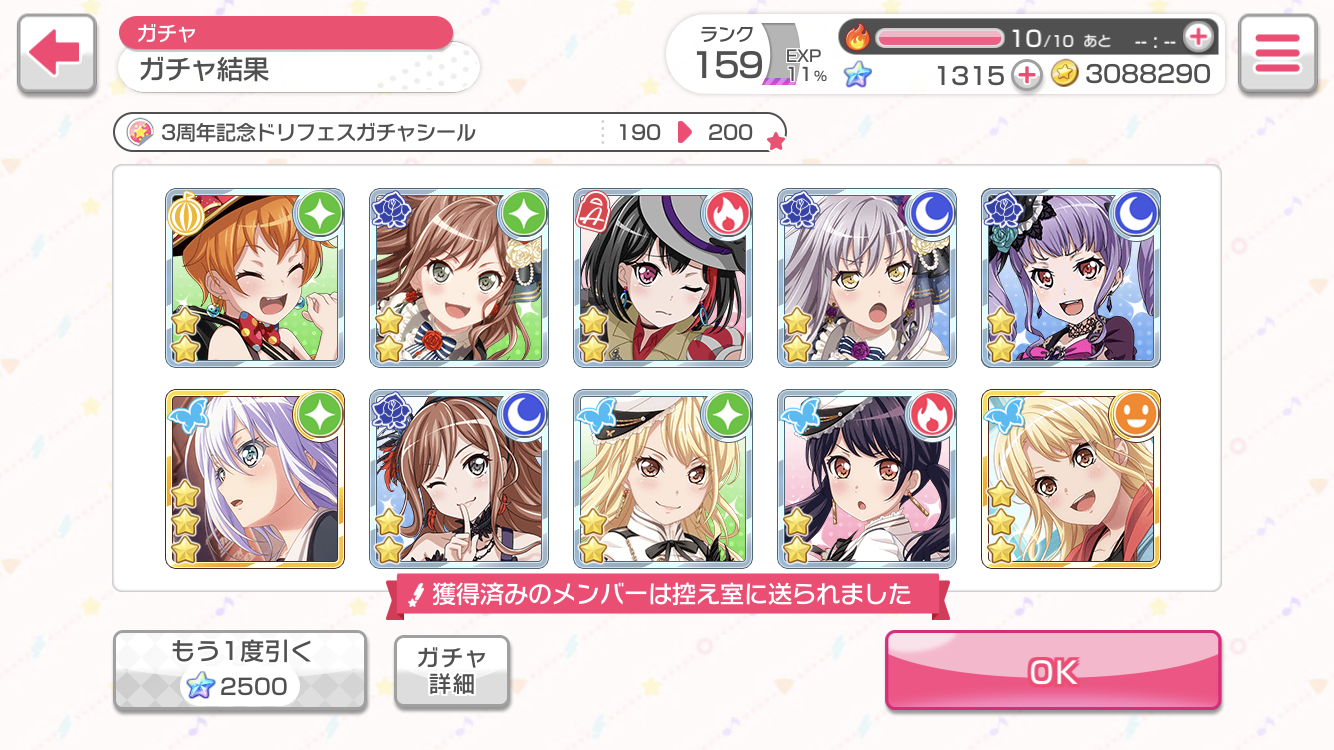Select the three-star blonde happy-type card
1334x750 pixels.
1071,479
